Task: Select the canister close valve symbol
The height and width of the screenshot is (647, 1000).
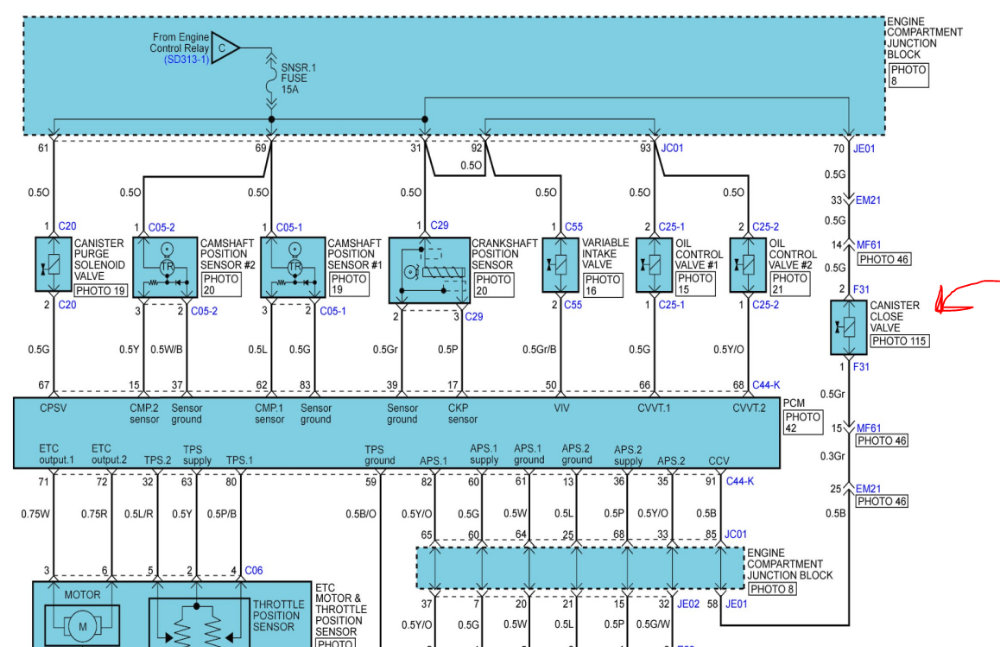Action: pos(847,328)
